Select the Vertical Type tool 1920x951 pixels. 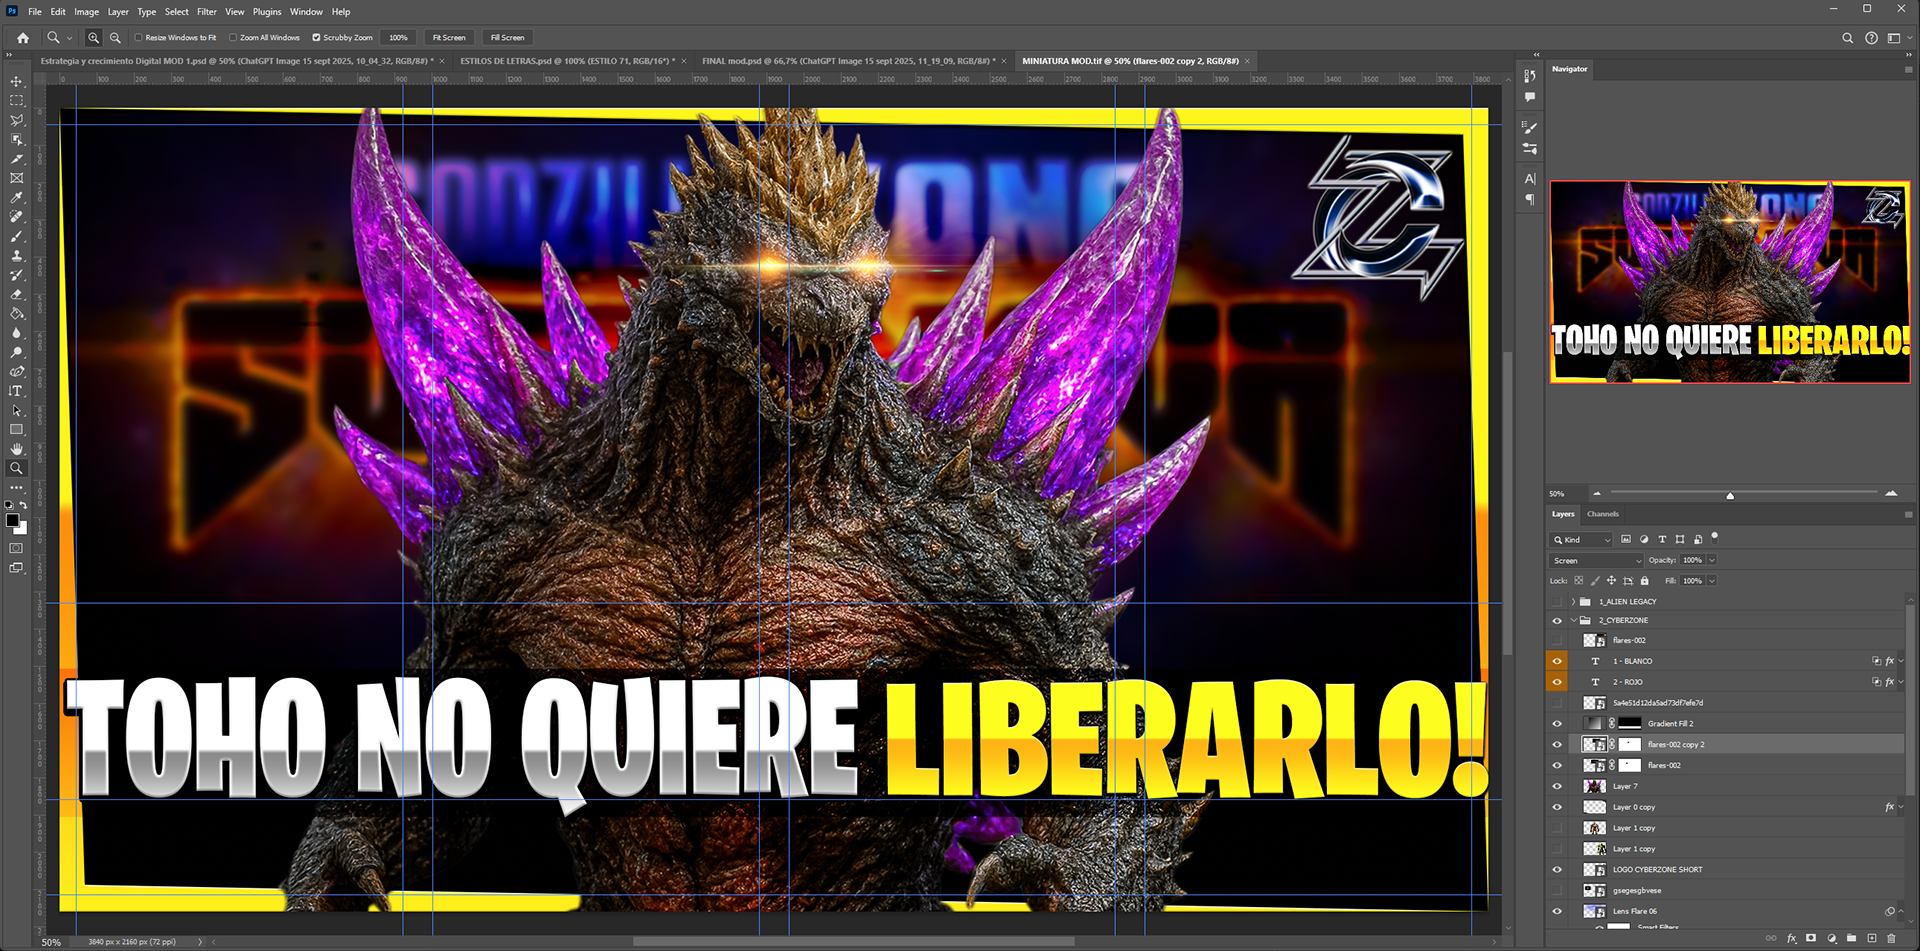tap(16, 391)
